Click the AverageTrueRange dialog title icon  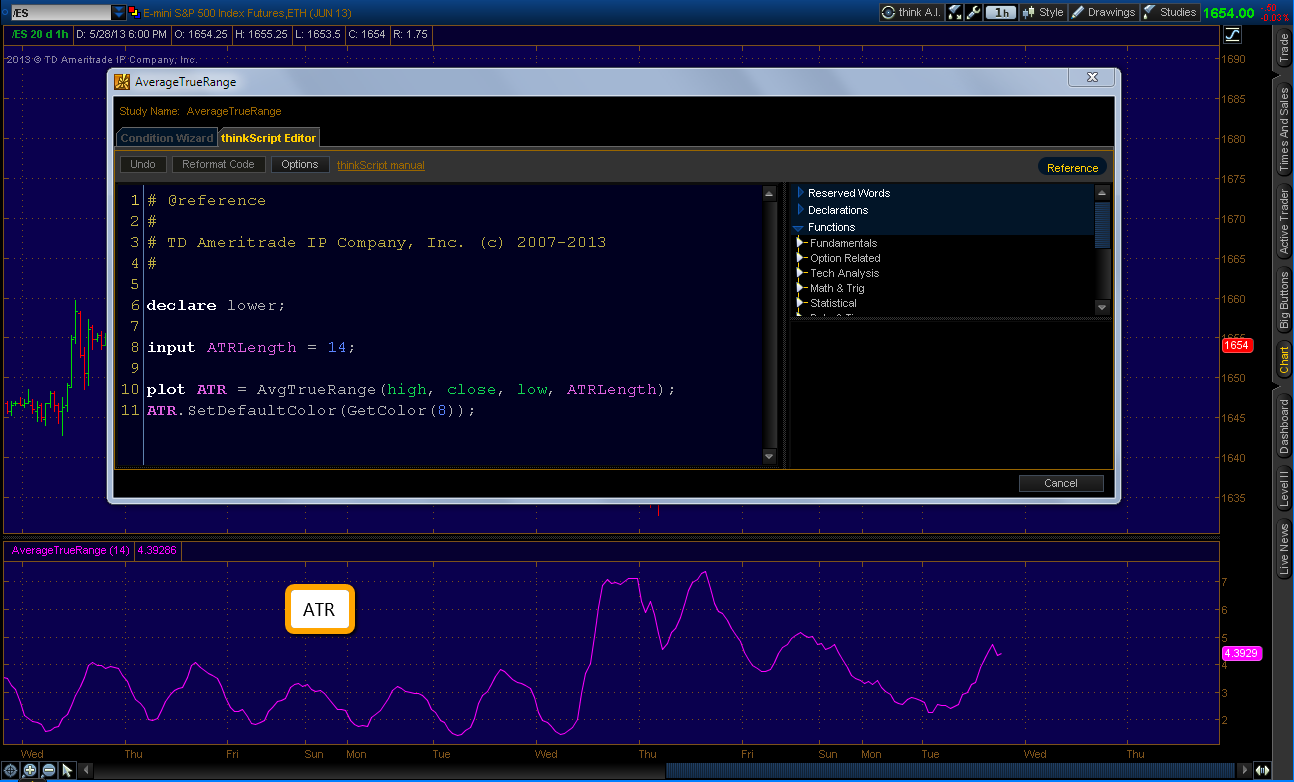tap(121, 82)
